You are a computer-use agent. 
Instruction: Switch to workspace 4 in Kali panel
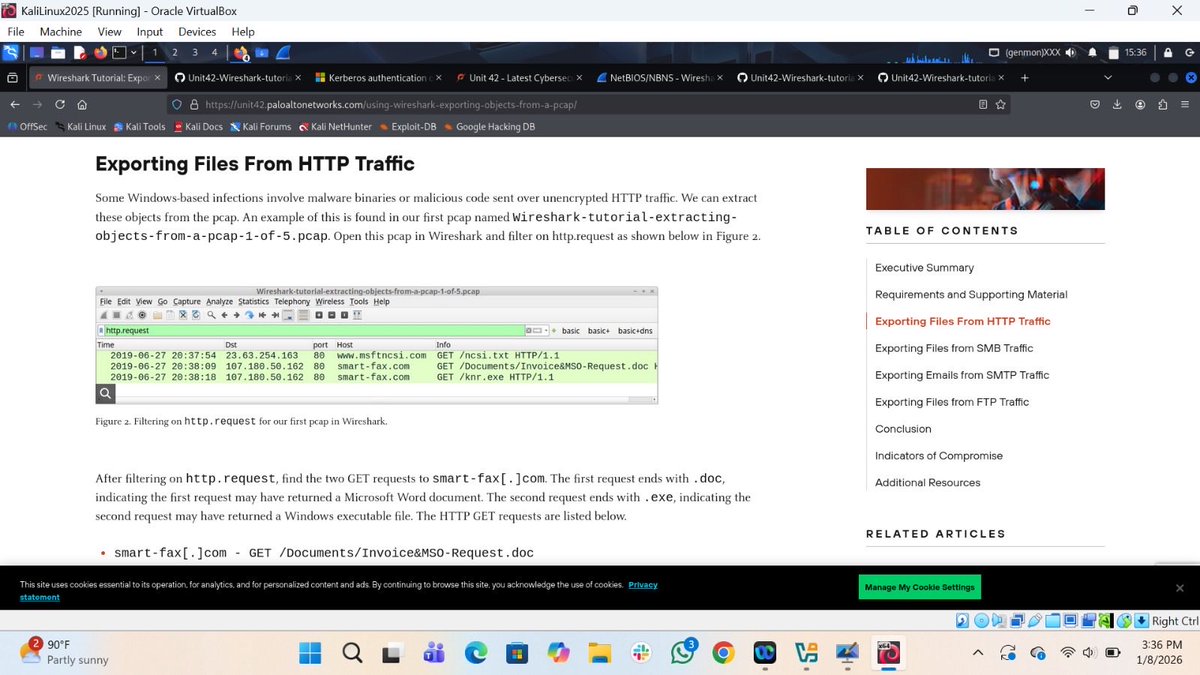tap(214, 52)
